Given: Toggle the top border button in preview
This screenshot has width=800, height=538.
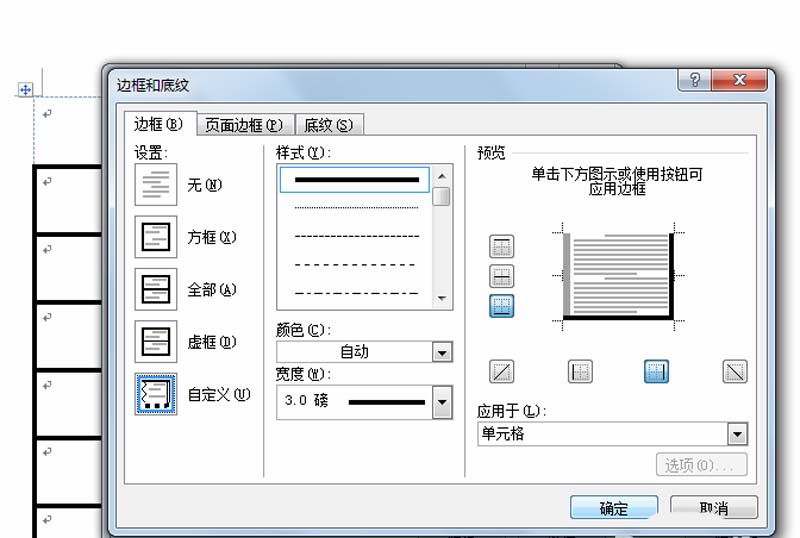Looking at the screenshot, I should 502,247.
